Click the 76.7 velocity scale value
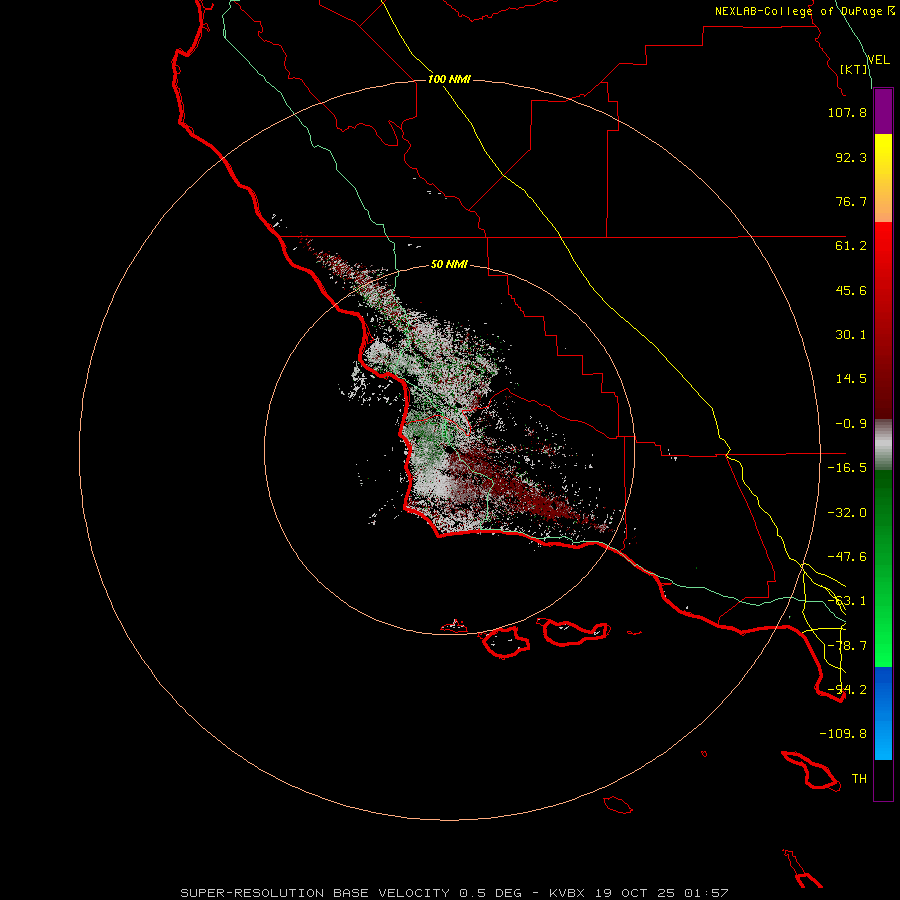900x900 pixels. pyautogui.click(x=851, y=201)
